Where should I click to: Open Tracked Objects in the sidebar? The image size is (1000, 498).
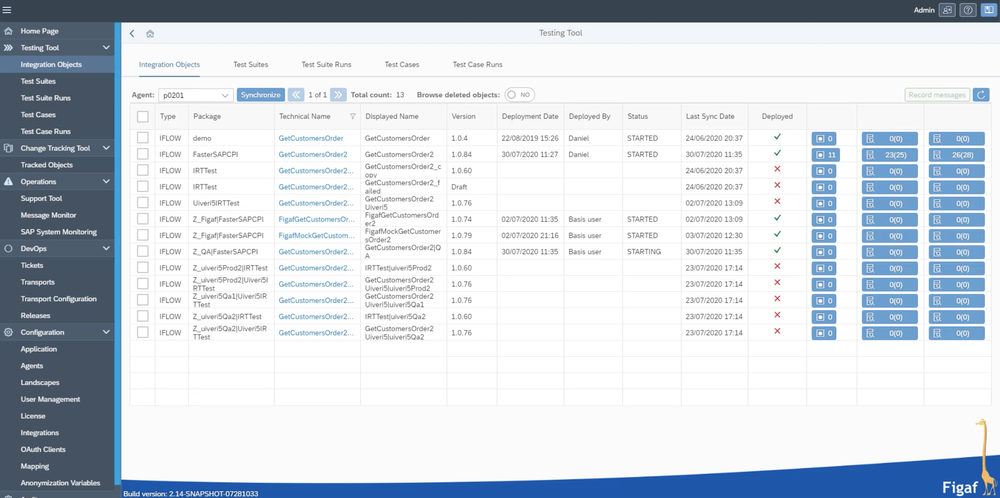point(47,165)
